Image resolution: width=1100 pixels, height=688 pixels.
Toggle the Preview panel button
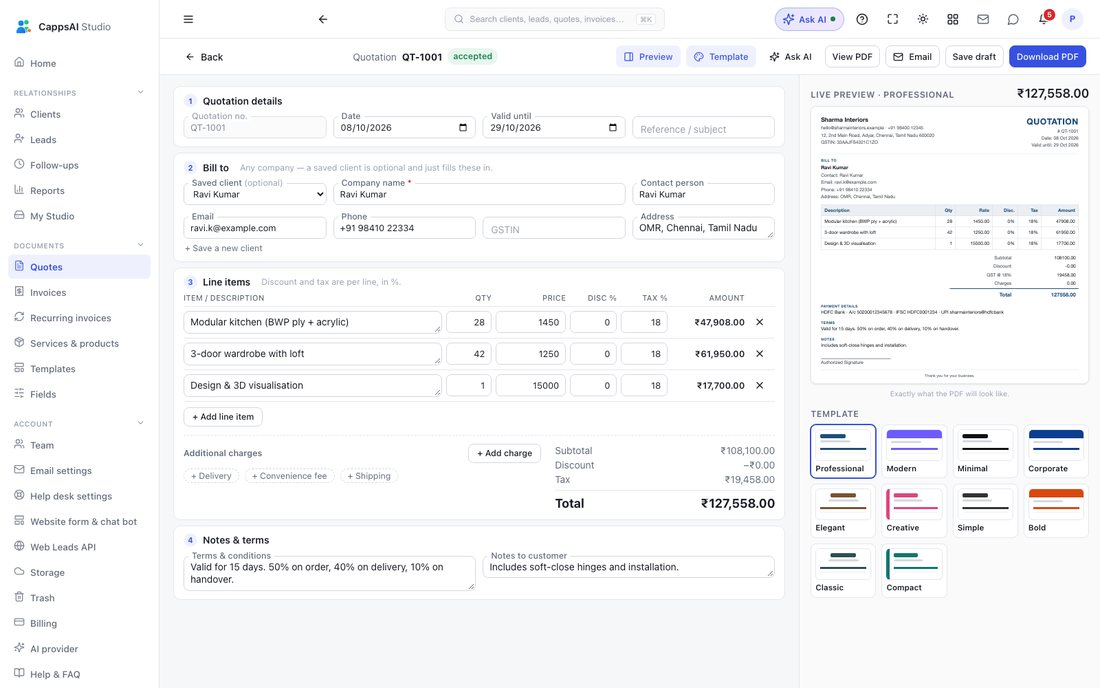tap(648, 57)
